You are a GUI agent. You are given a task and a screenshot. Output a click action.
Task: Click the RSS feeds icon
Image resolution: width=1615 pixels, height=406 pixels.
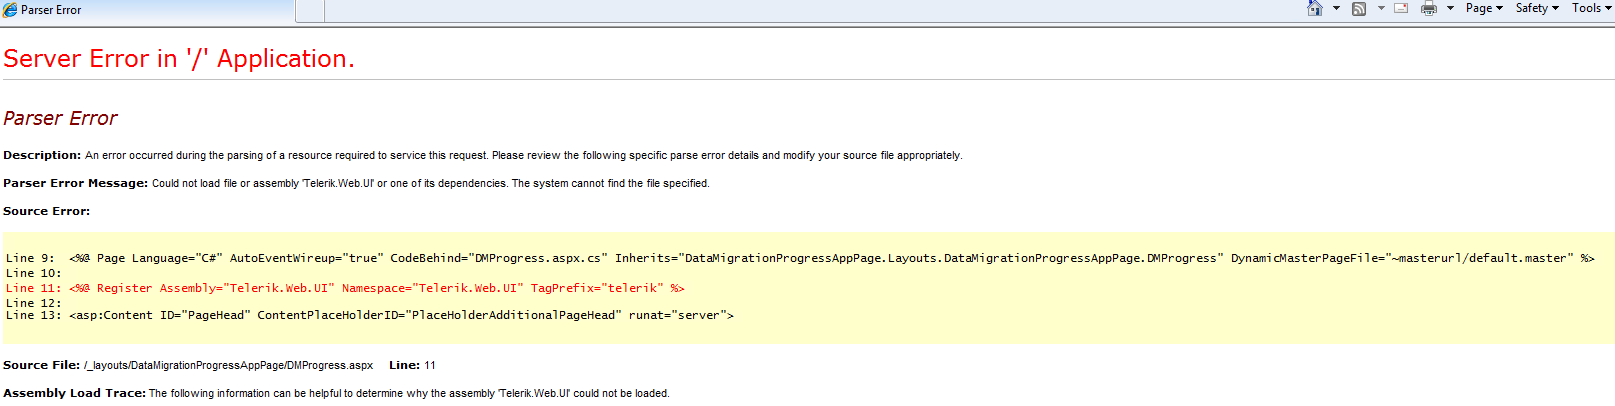(x=1359, y=8)
